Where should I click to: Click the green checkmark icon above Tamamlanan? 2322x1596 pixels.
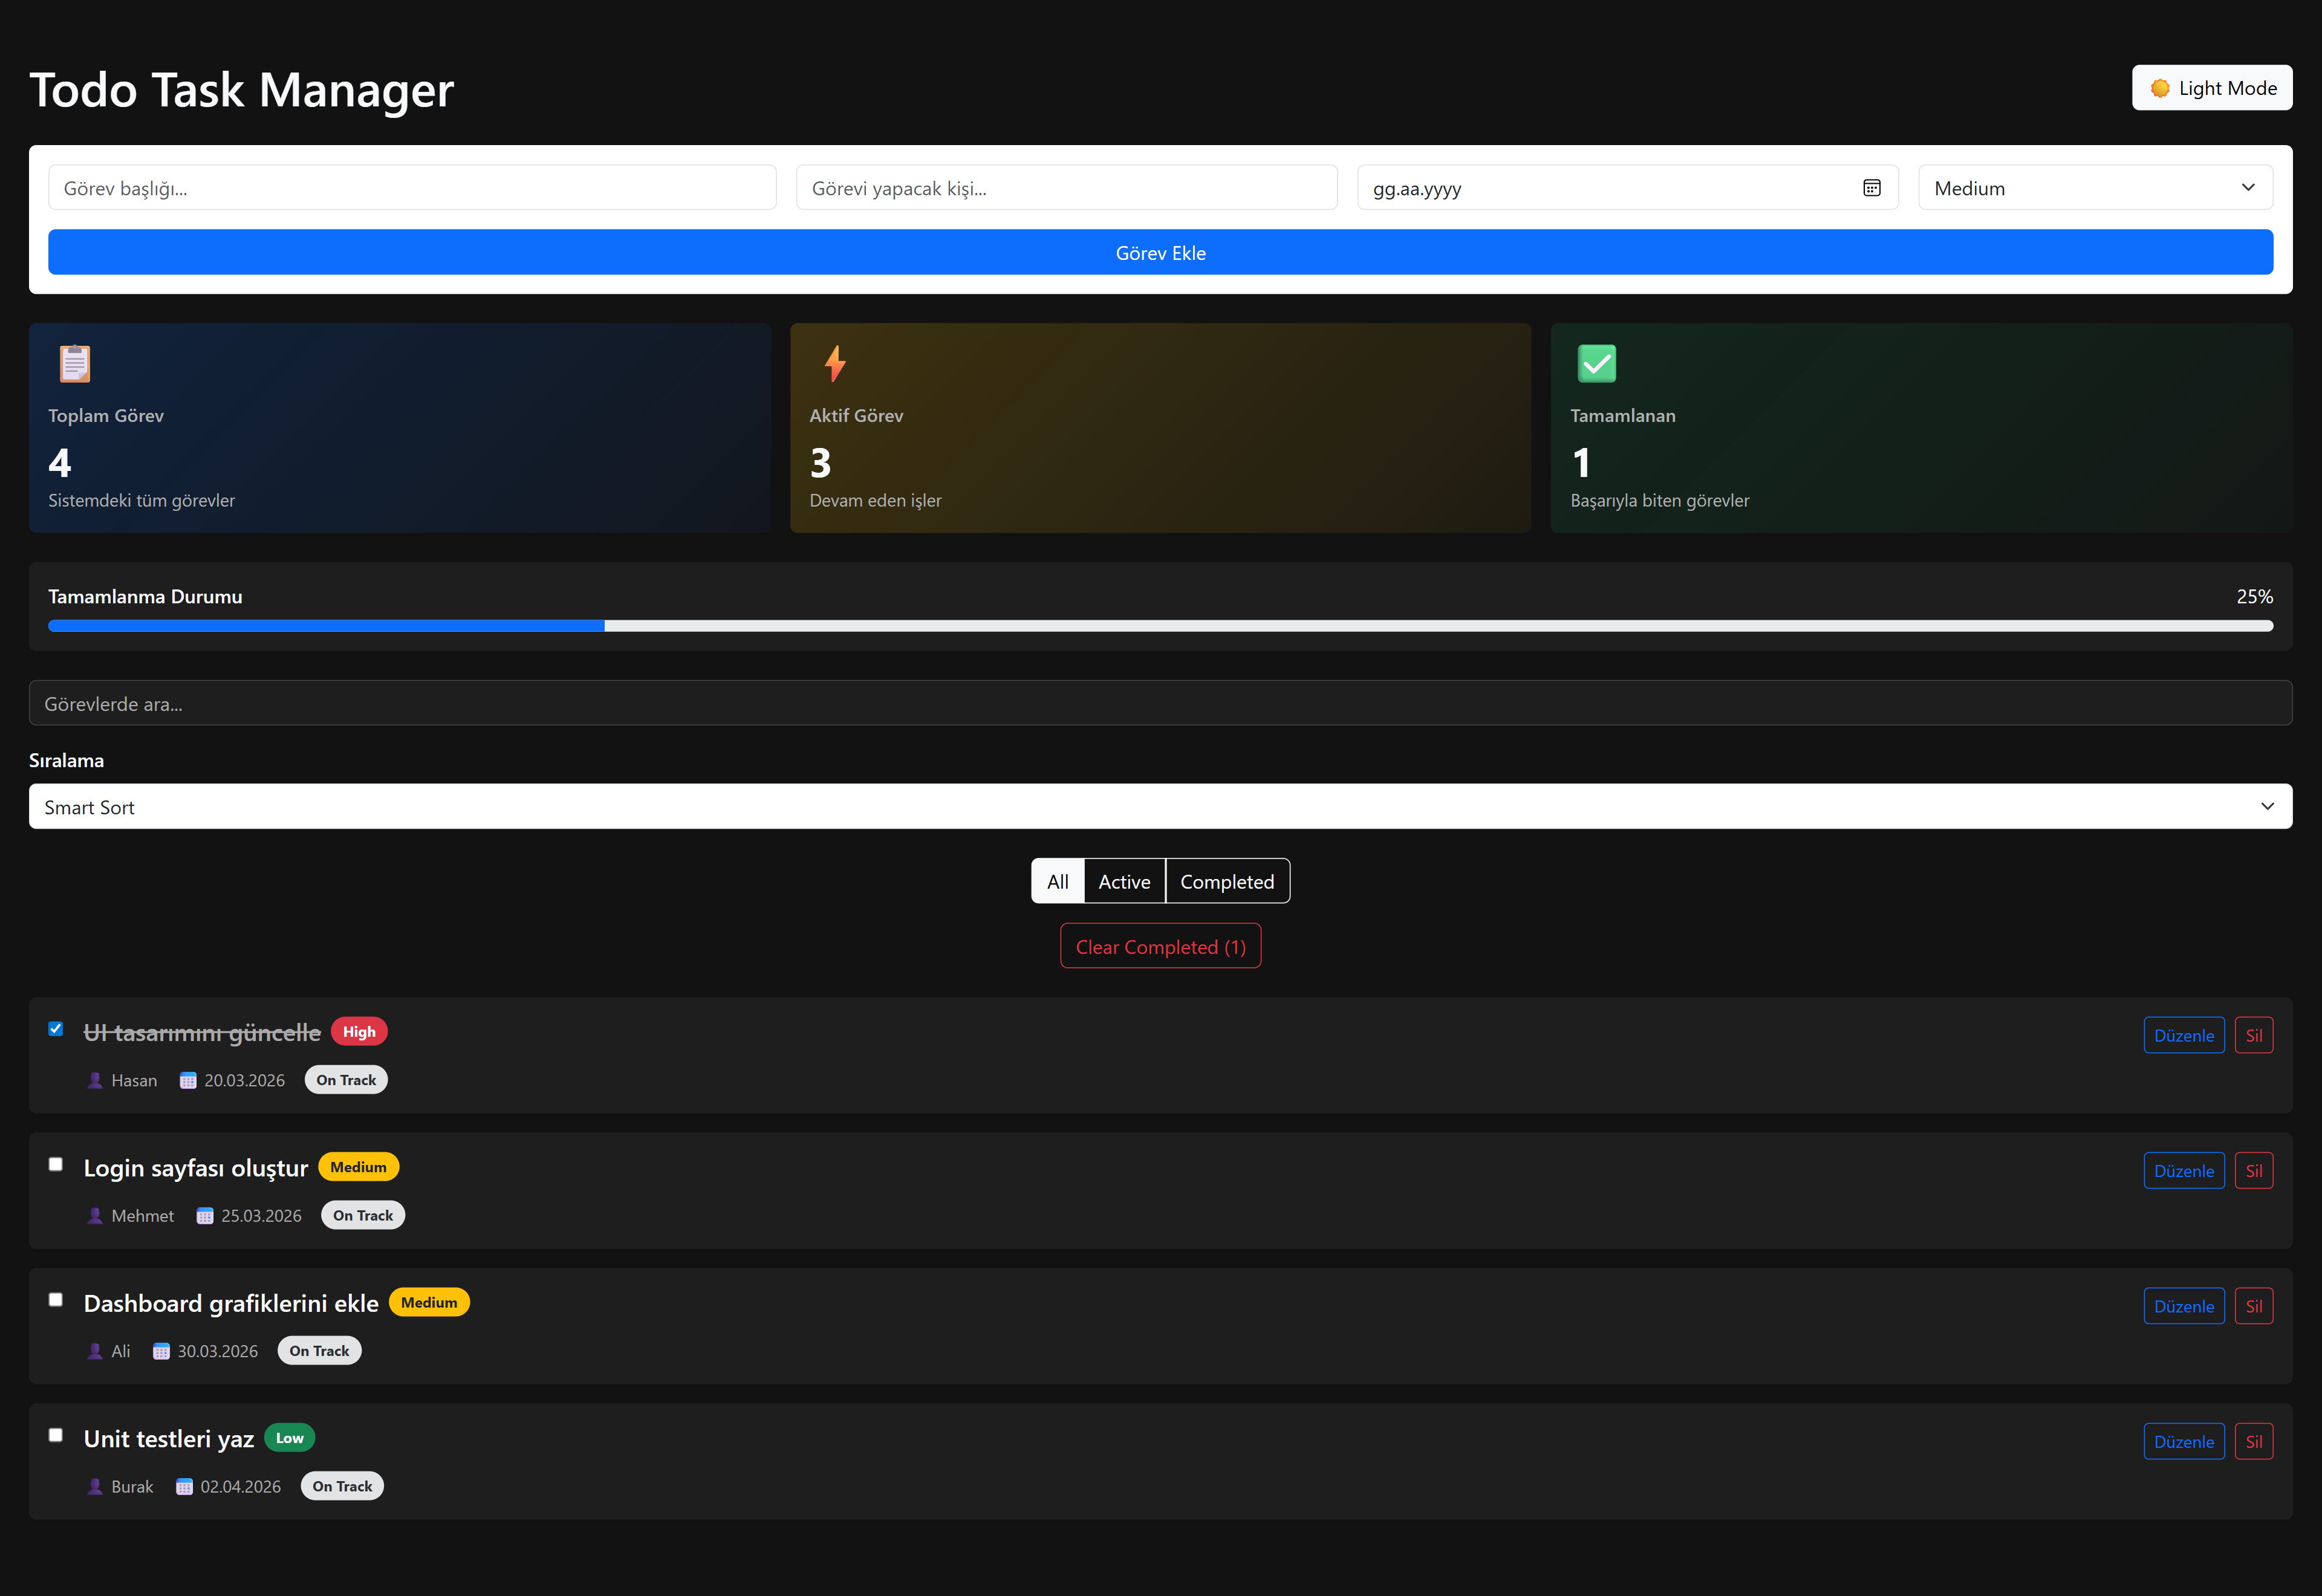coord(1596,364)
